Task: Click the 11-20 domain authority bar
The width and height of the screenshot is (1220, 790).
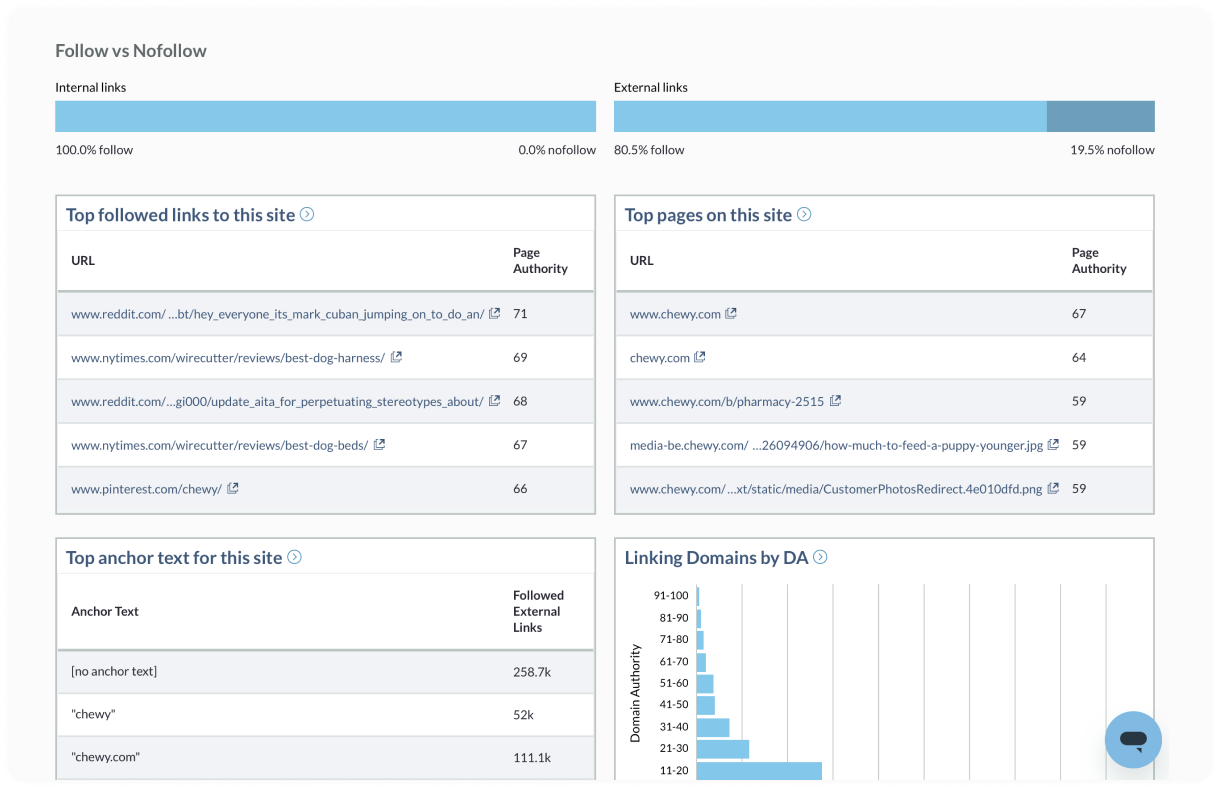Action: tap(759, 771)
